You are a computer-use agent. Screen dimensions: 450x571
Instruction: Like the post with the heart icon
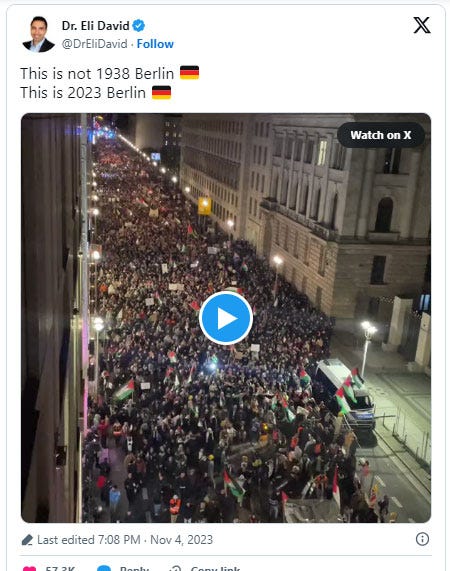(29, 568)
